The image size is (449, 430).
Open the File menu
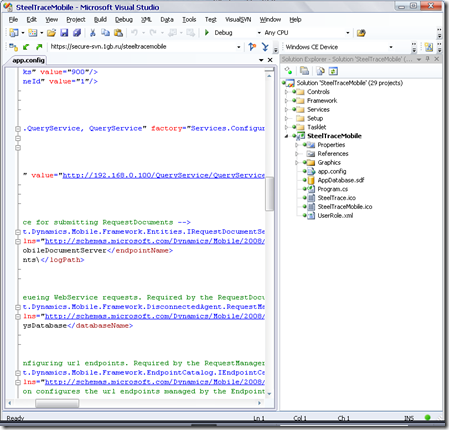click(x=13, y=20)
